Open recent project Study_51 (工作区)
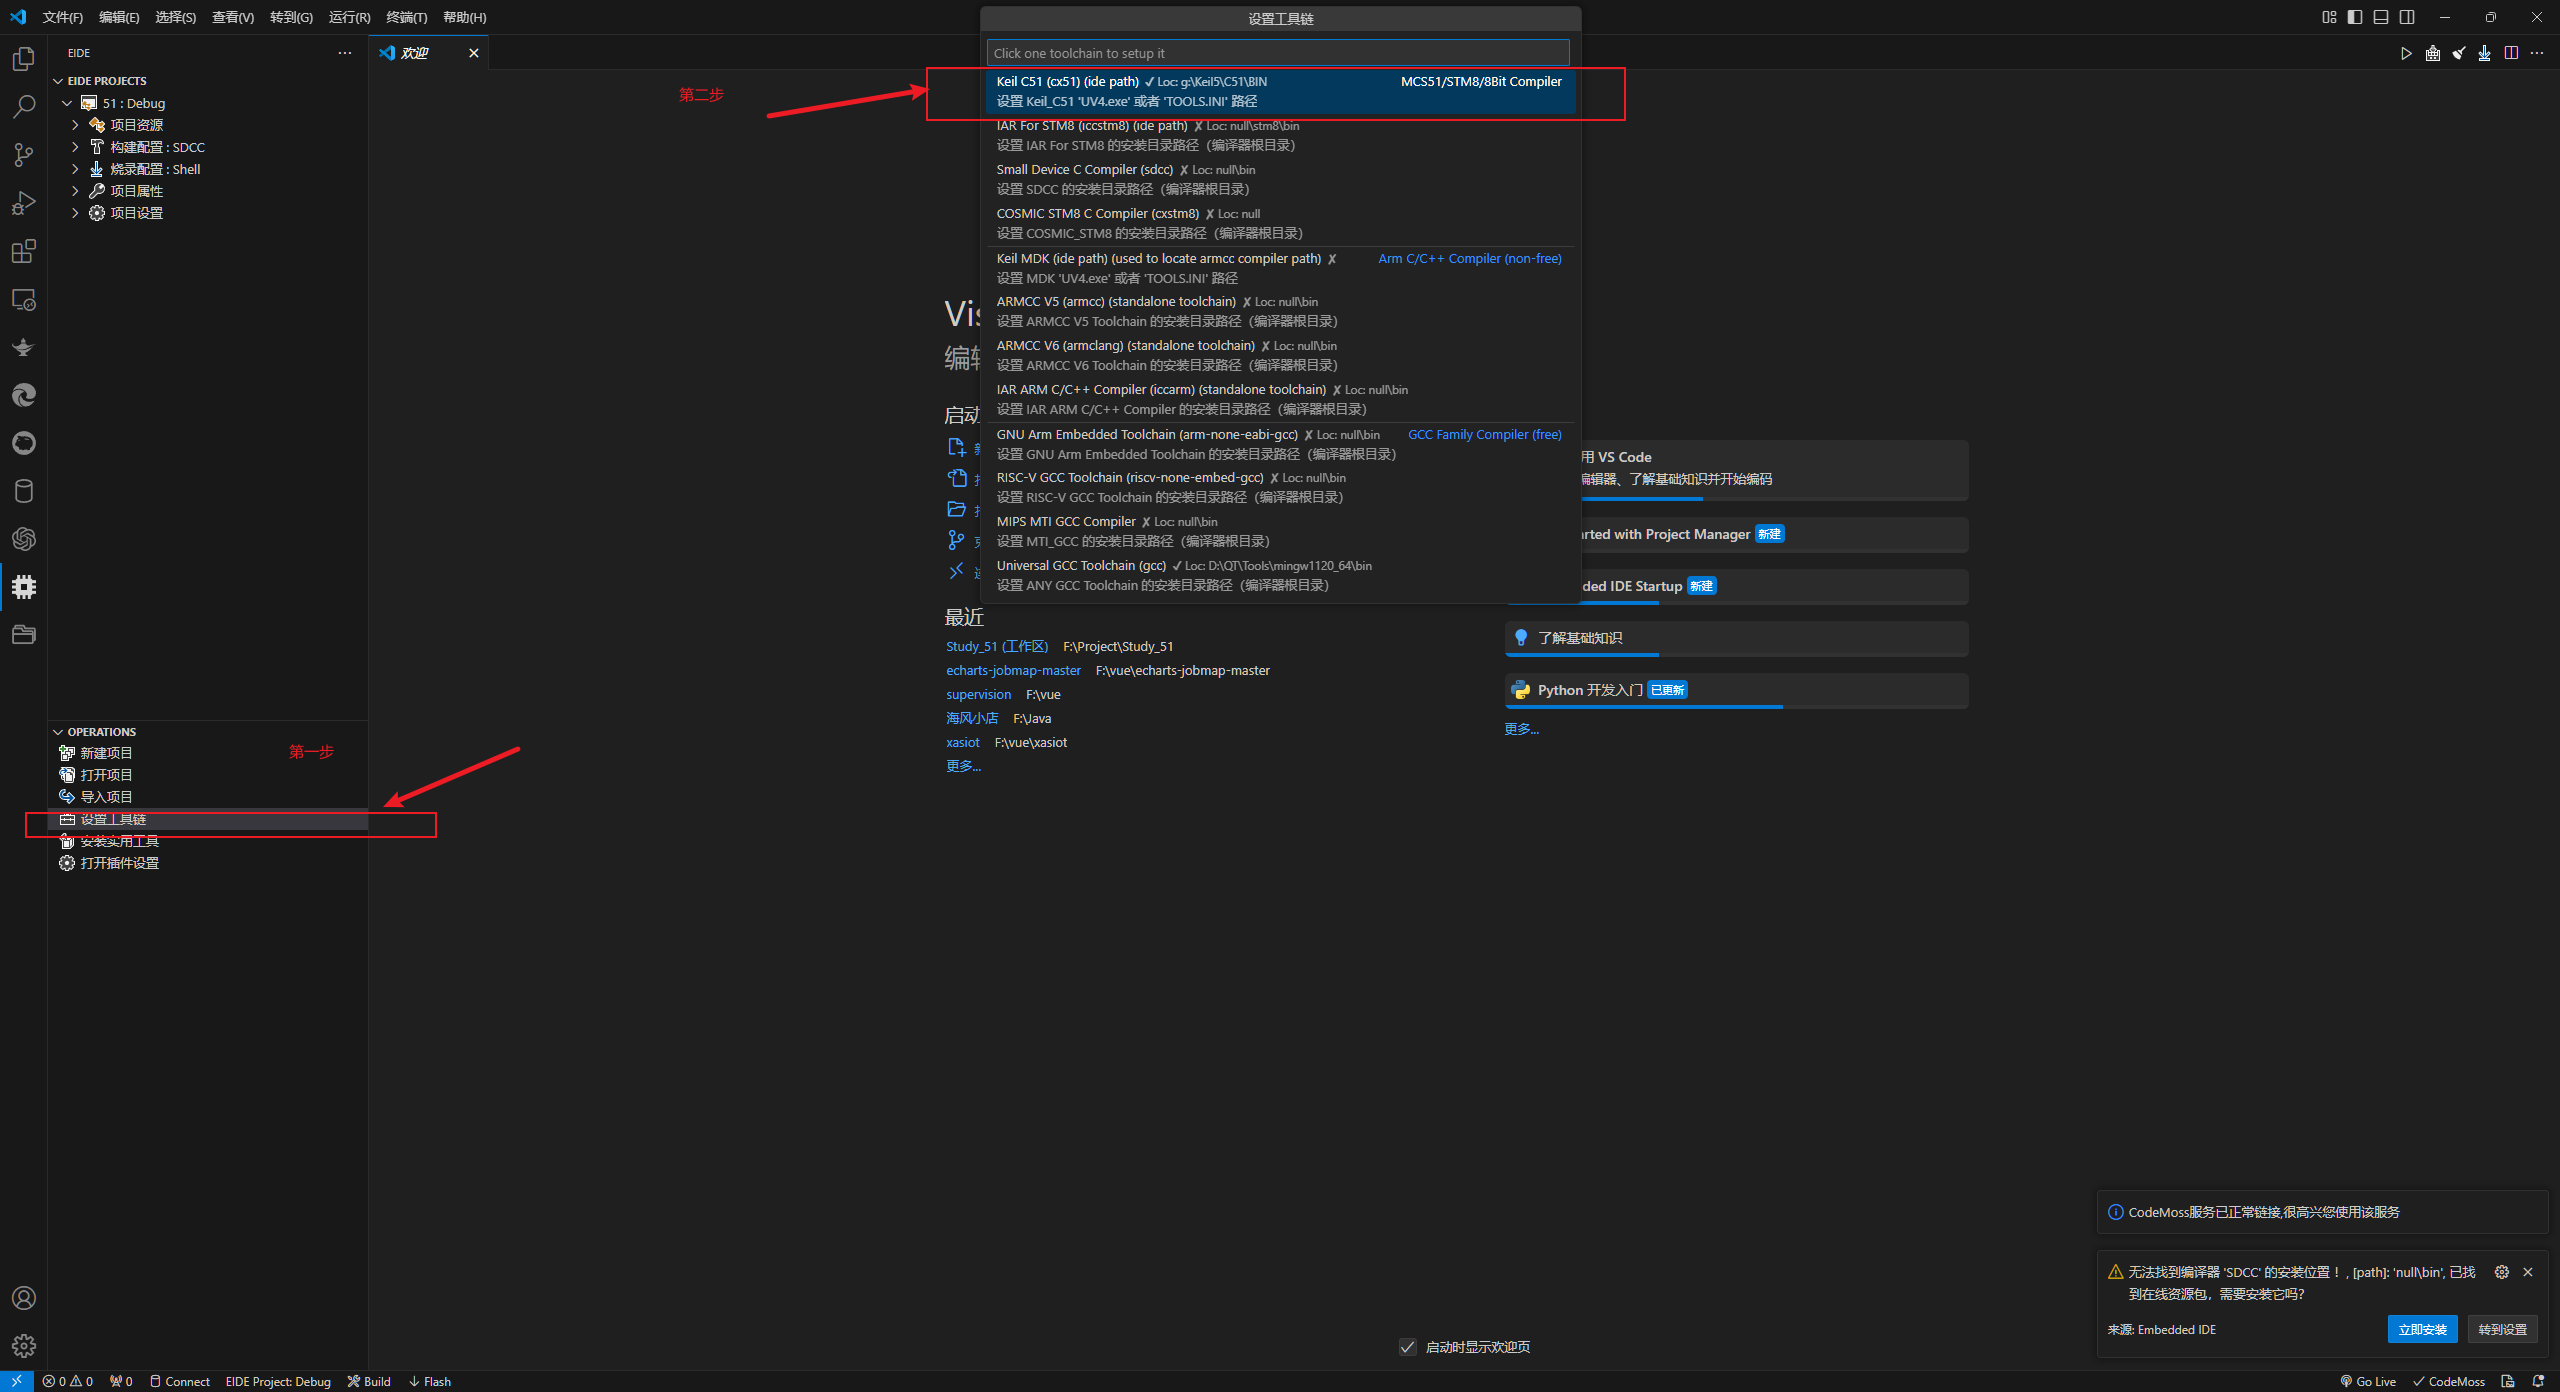The height and width of the screenshot is (1392, 2560). (997, 646)
